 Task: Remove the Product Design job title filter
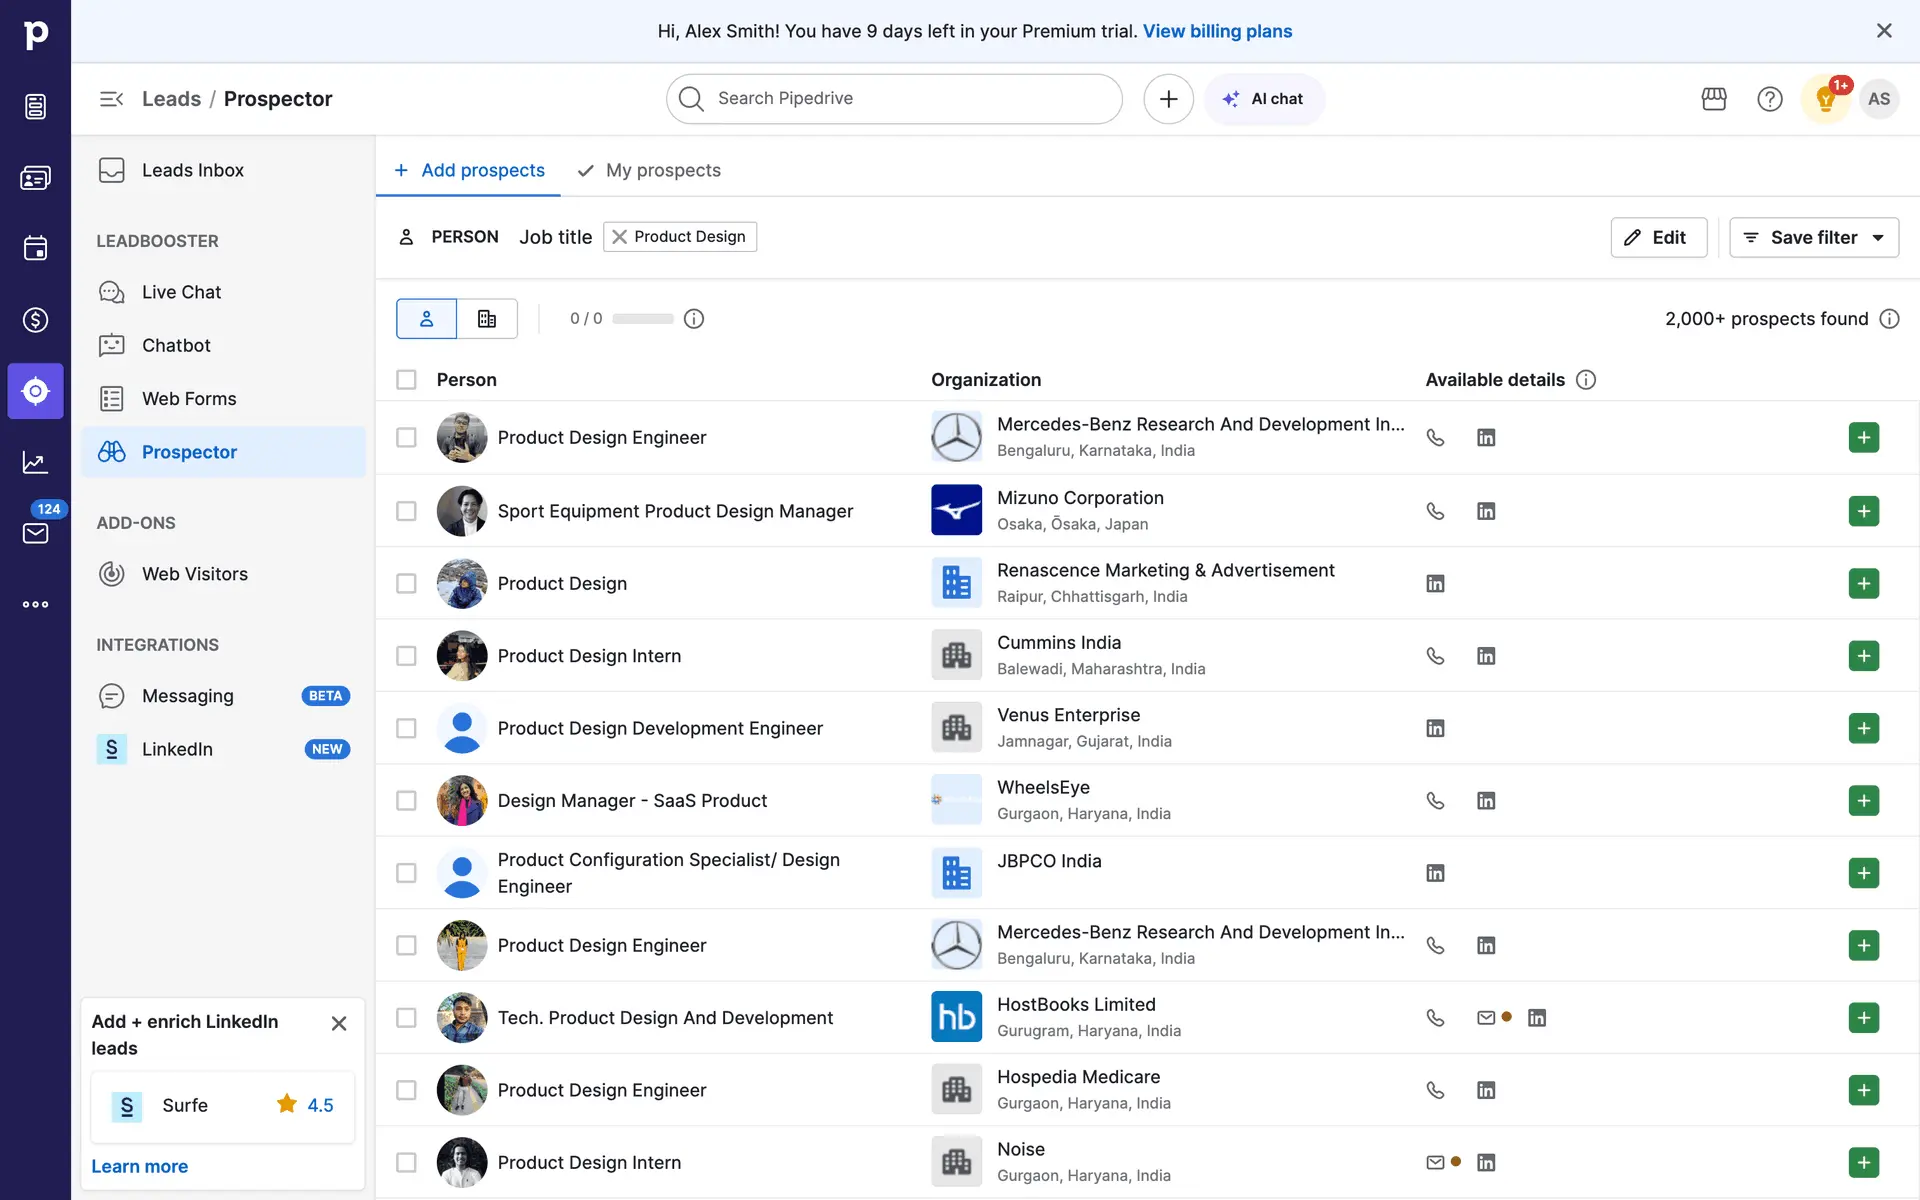[620, 237]
